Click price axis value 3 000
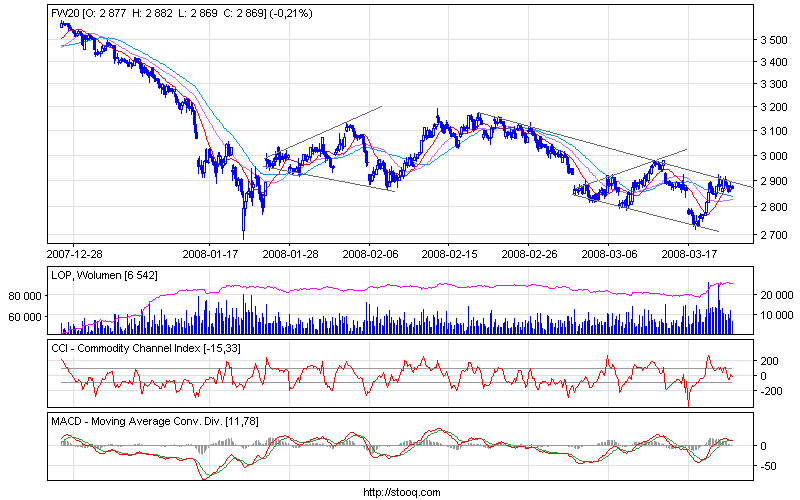Screen dimensions: 800x500 [x=773, y=156]
